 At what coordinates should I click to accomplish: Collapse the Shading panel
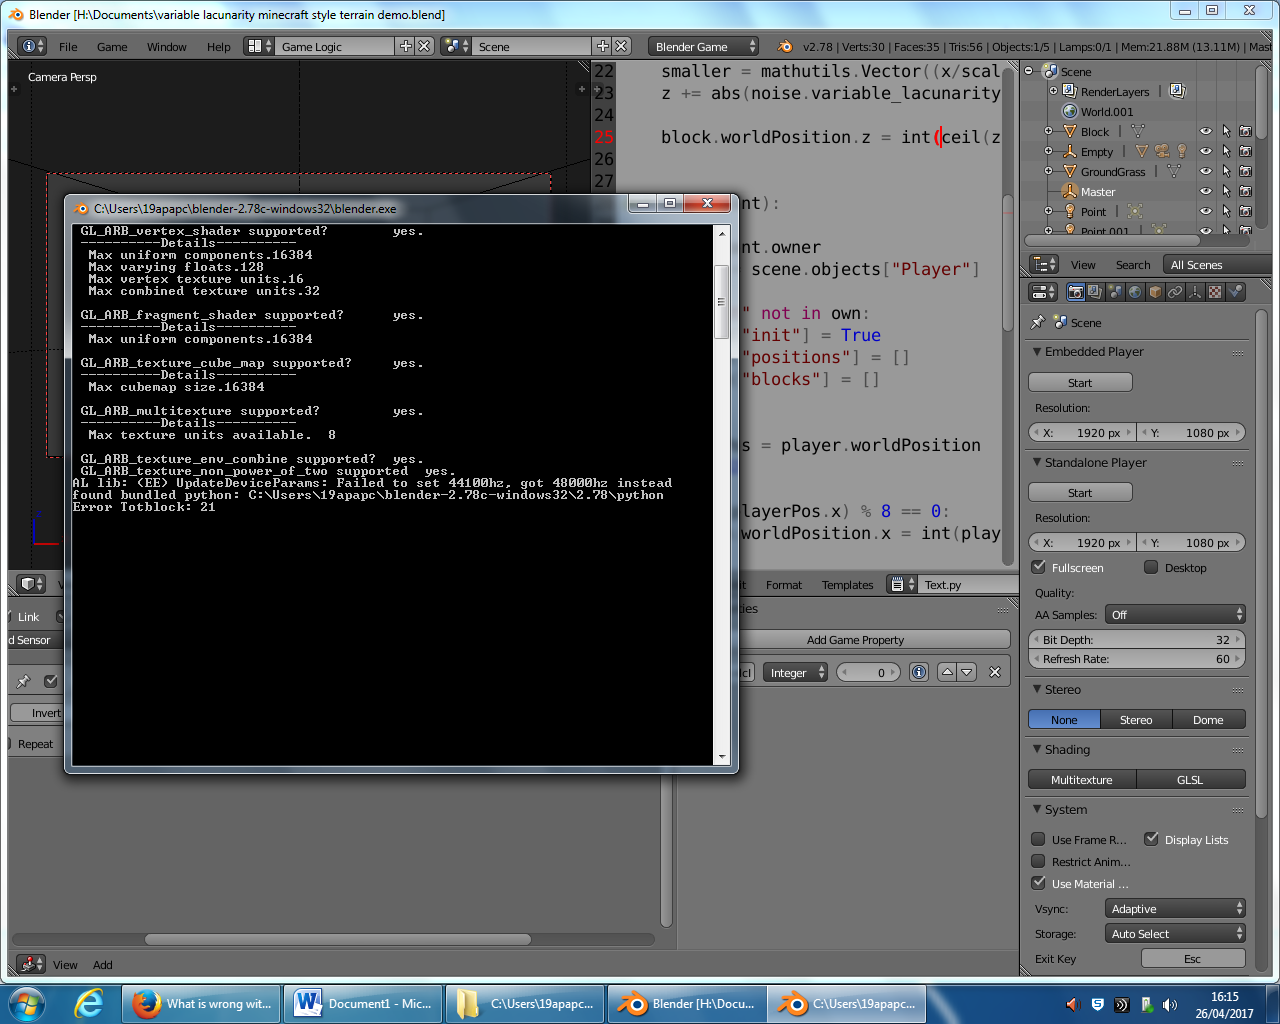1037,750
